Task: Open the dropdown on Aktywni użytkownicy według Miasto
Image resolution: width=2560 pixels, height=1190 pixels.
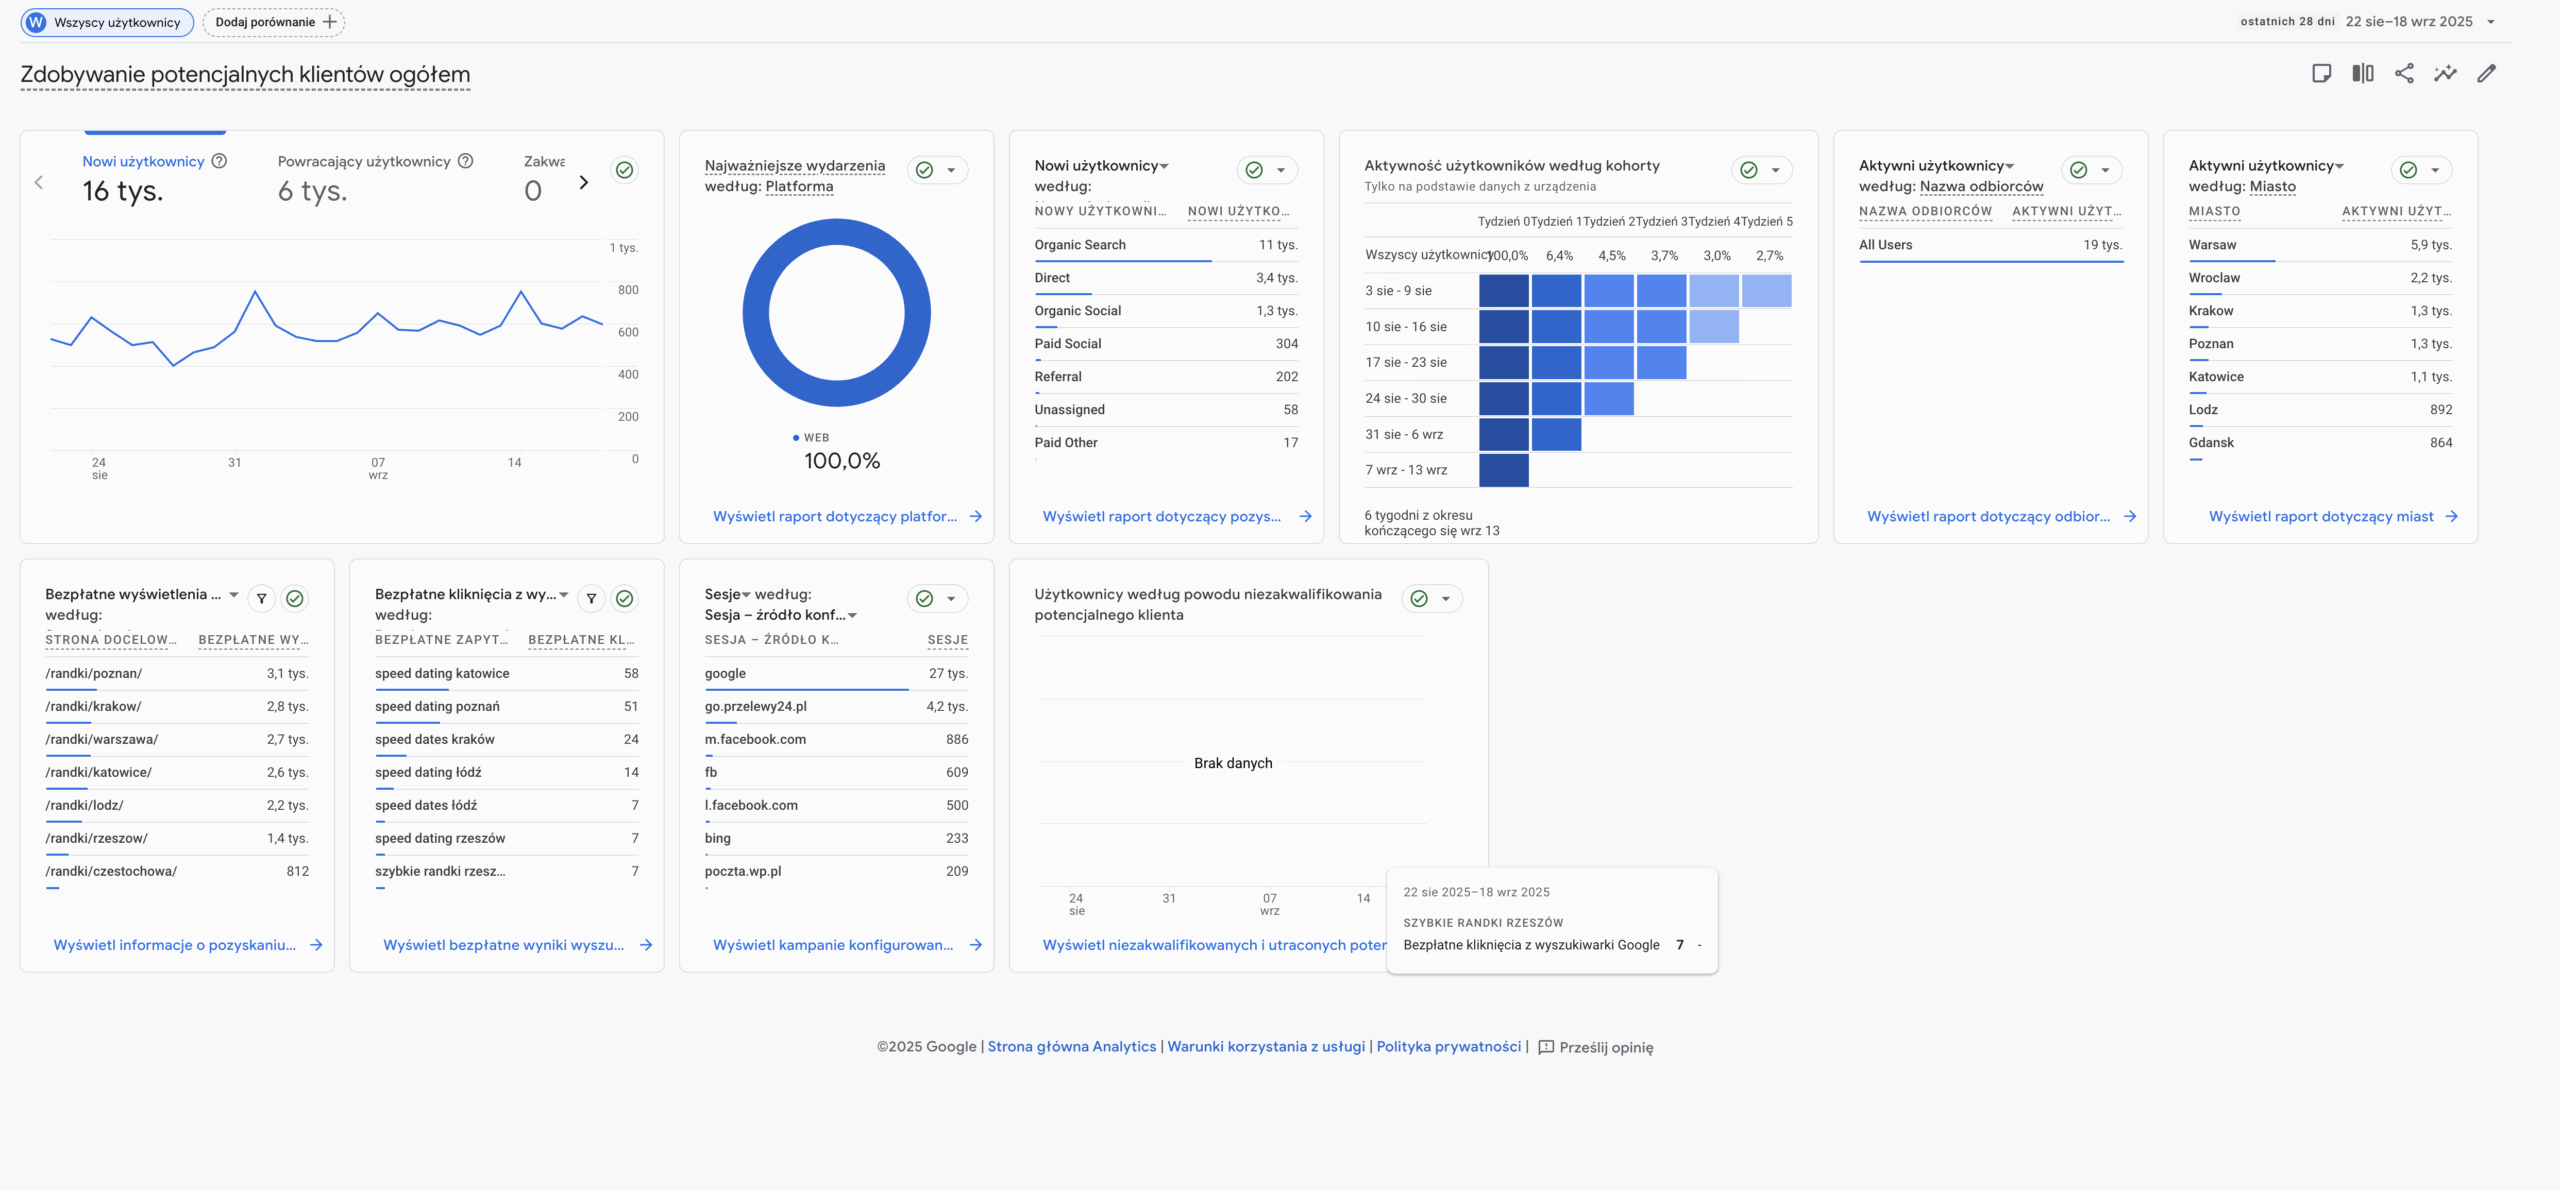Action: point(2437,170)
